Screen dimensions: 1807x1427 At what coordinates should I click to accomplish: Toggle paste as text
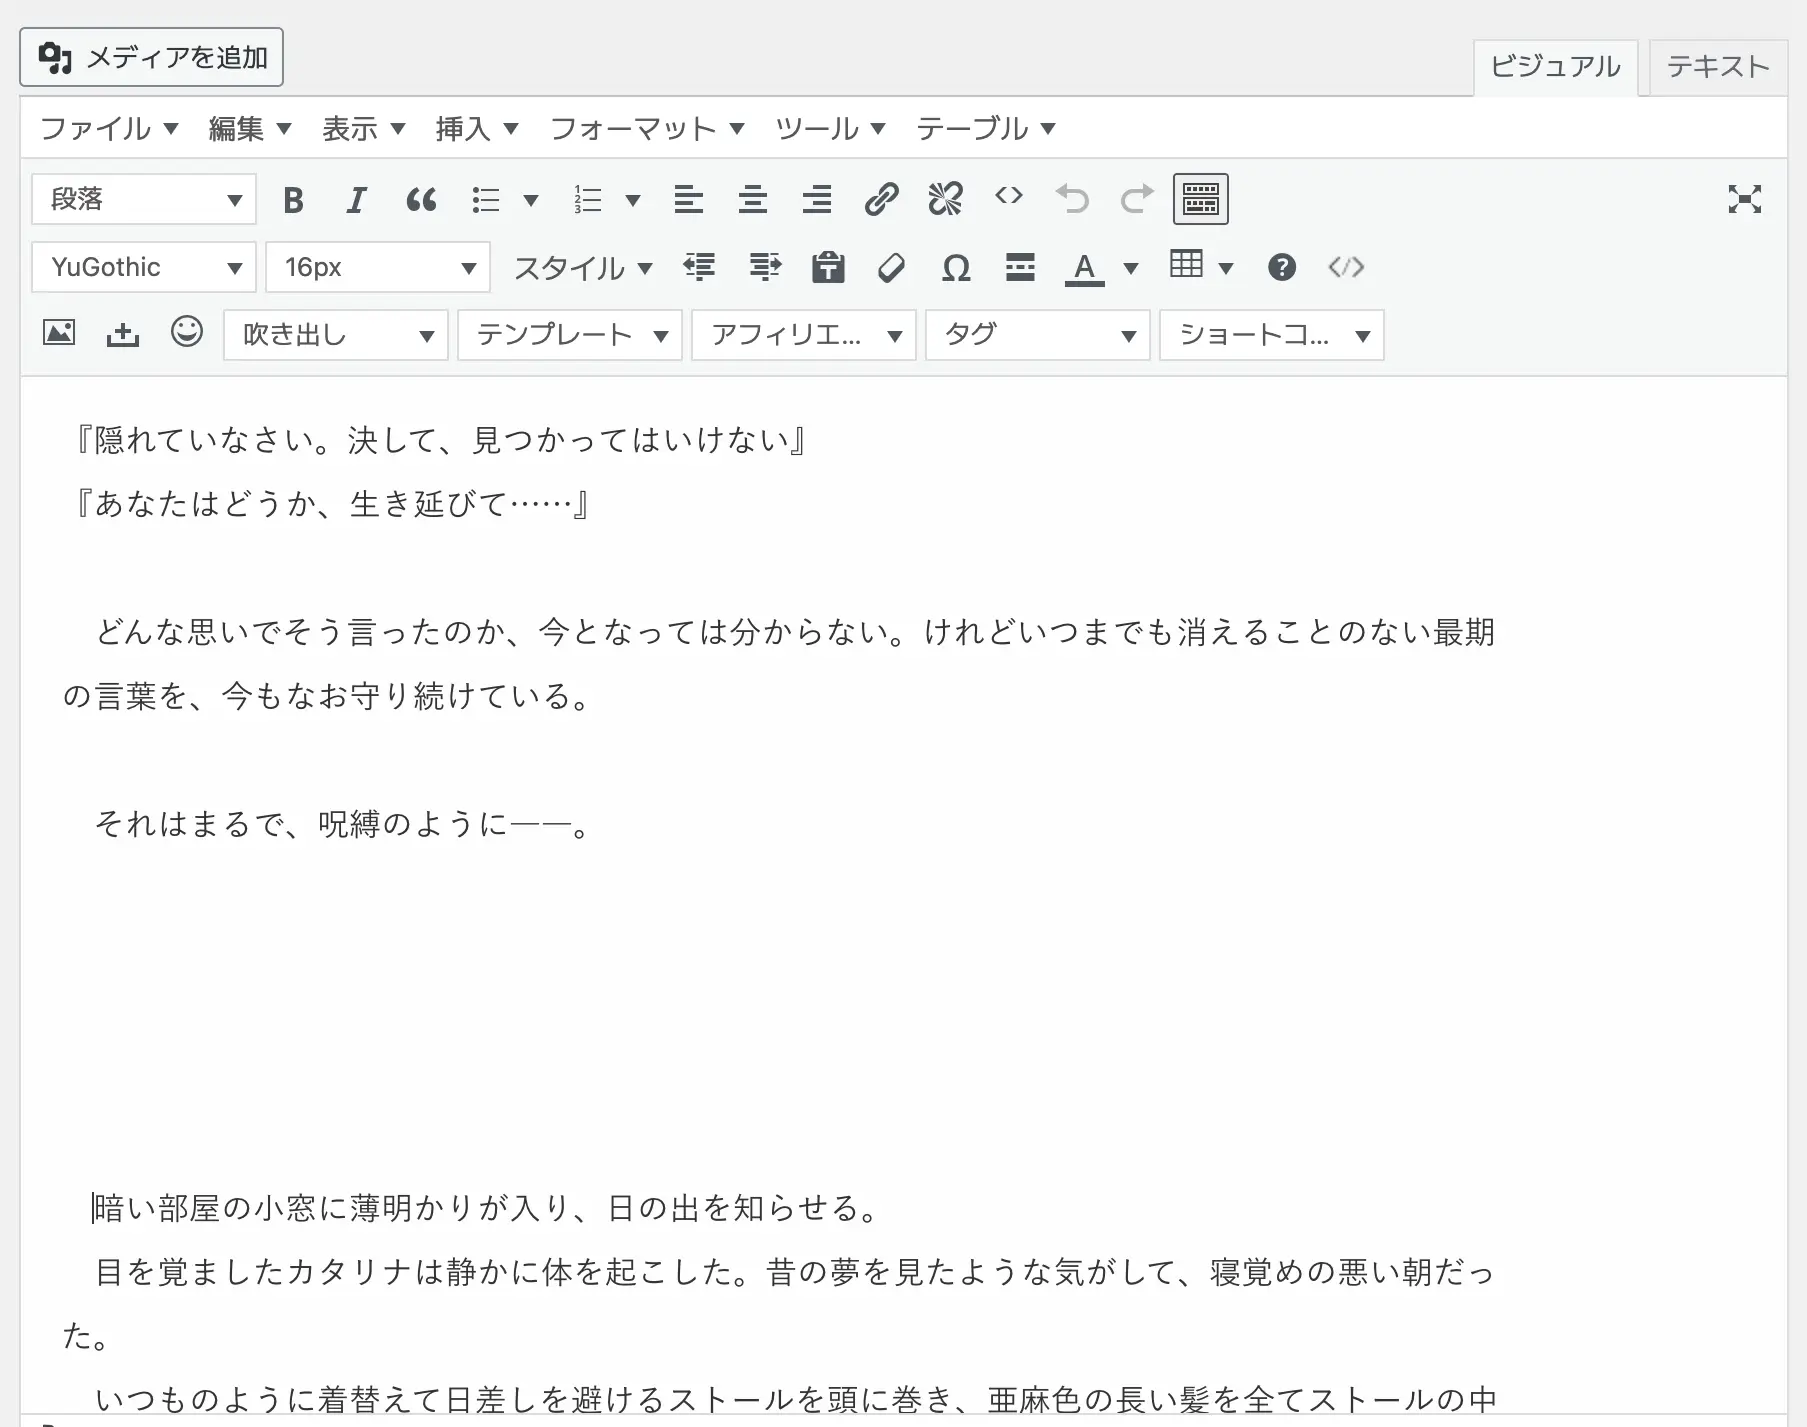(x=828, y=267)
